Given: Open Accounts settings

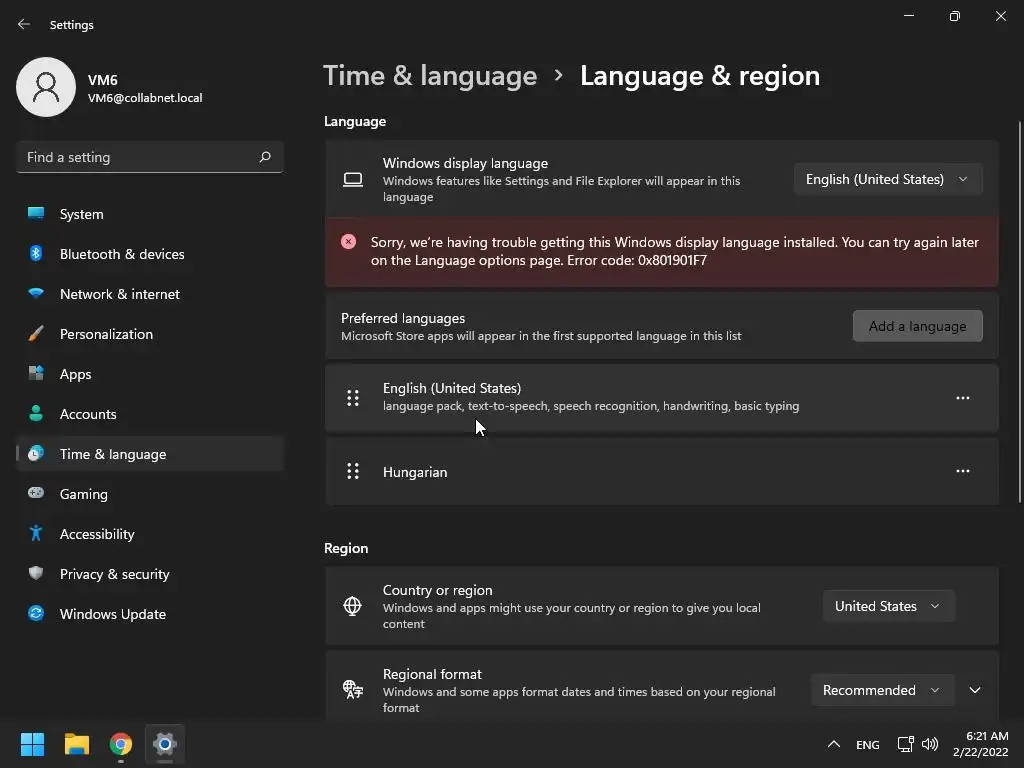Looking at the screenshot, I should tap(150, 413).
